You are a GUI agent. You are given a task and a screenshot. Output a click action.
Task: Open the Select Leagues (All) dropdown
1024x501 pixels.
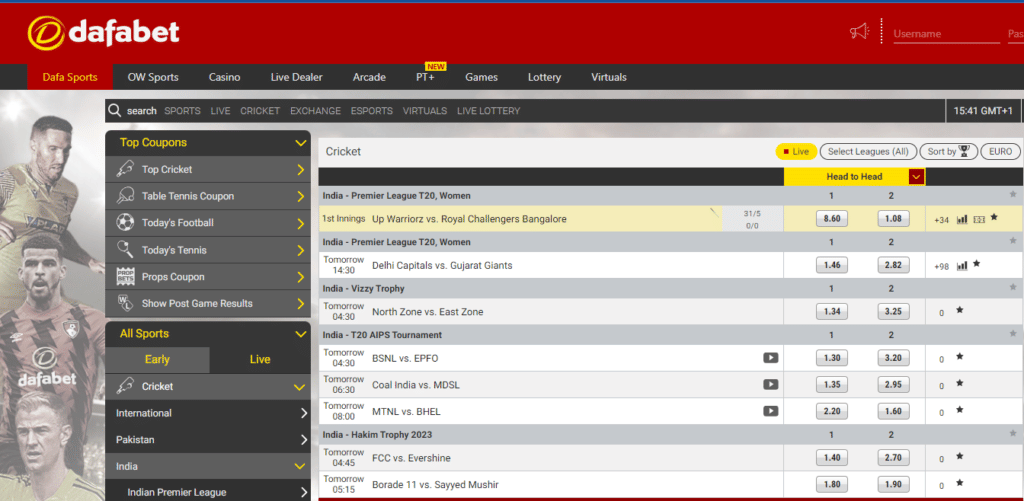(x=868, y=152)
